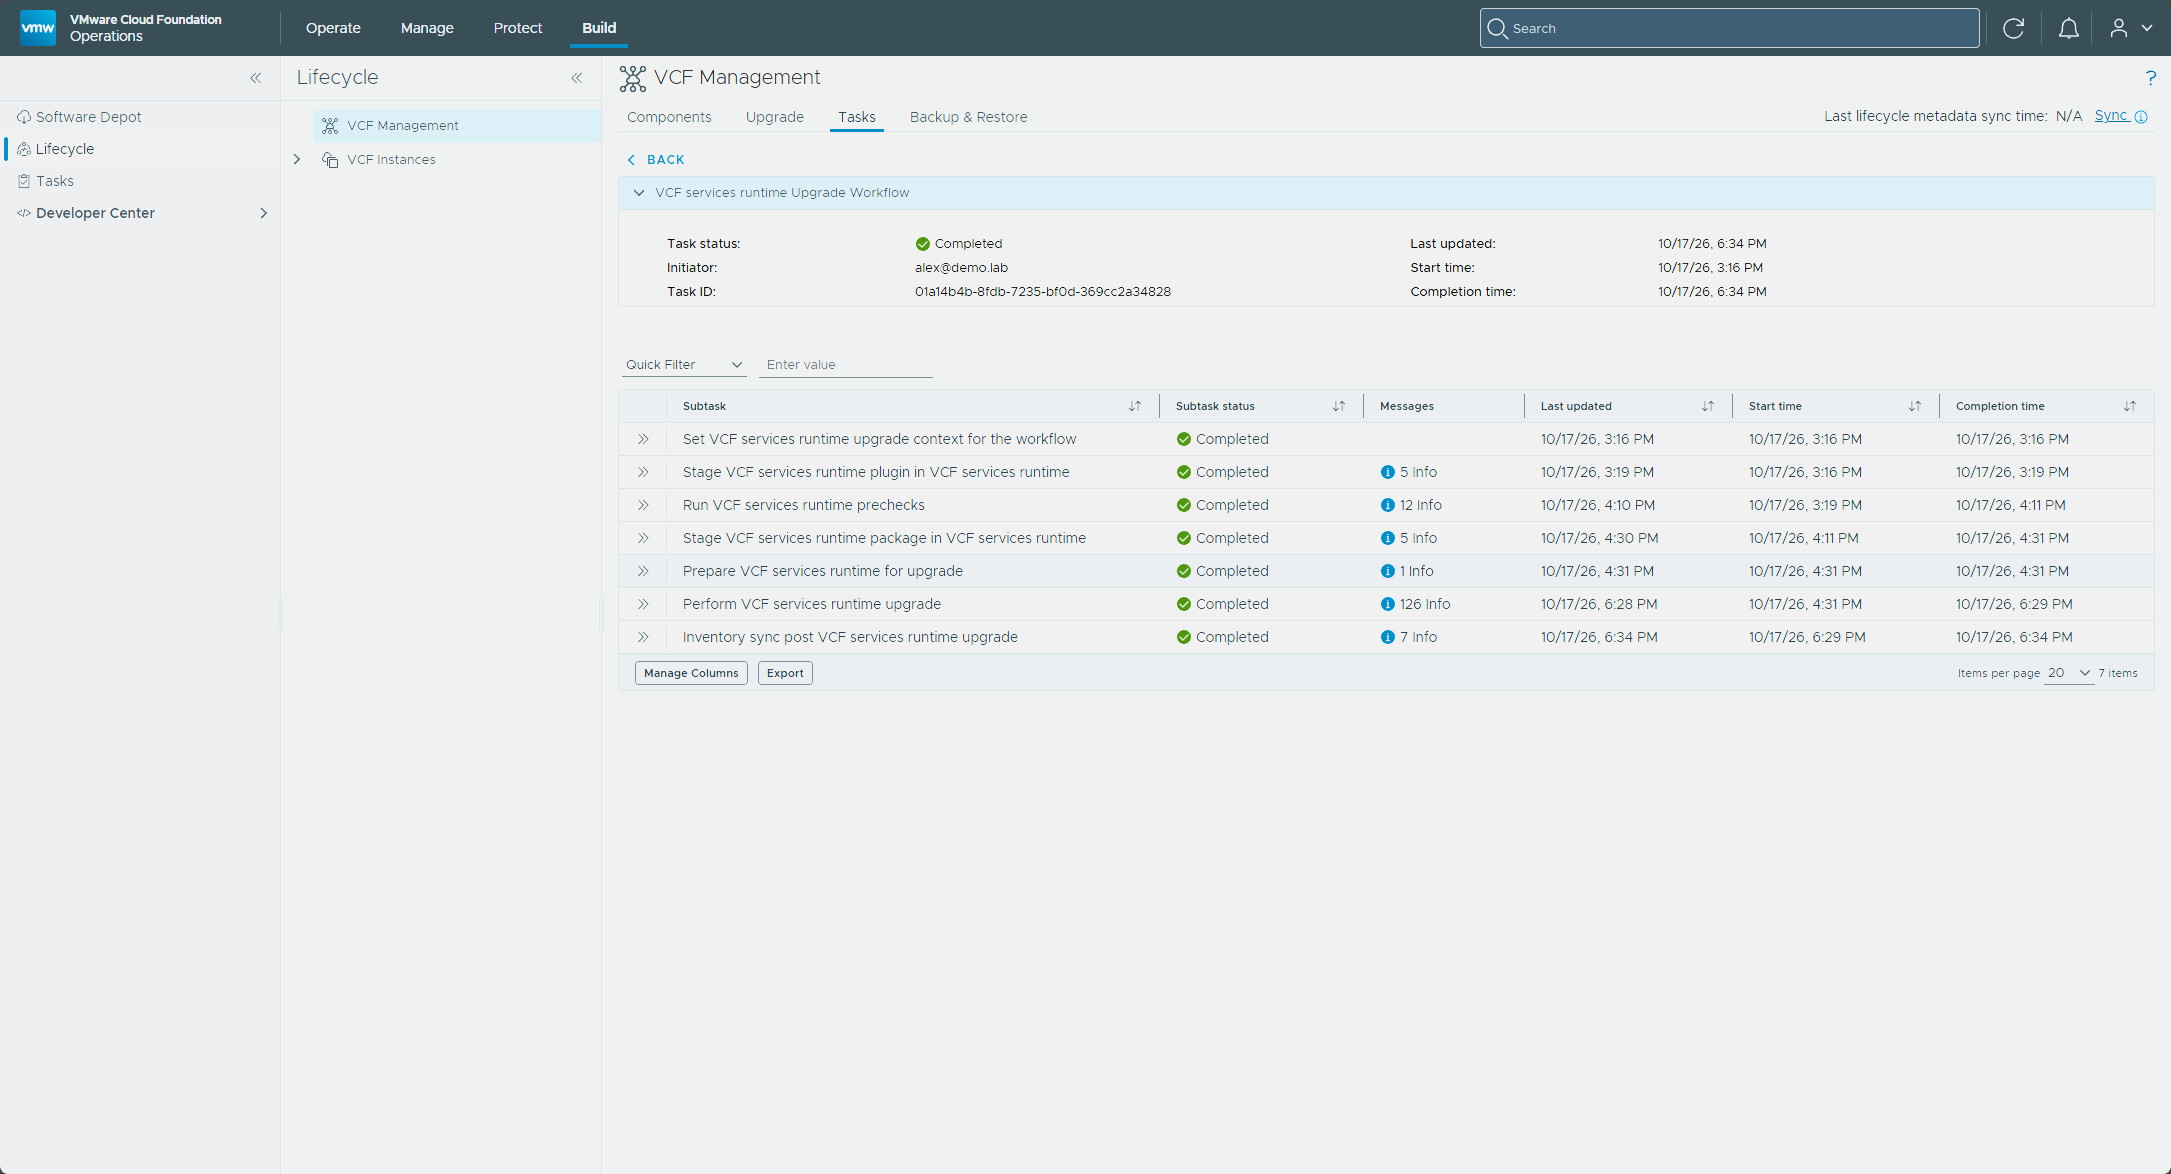Switch to the Upgrade tab

click(775, 117)
